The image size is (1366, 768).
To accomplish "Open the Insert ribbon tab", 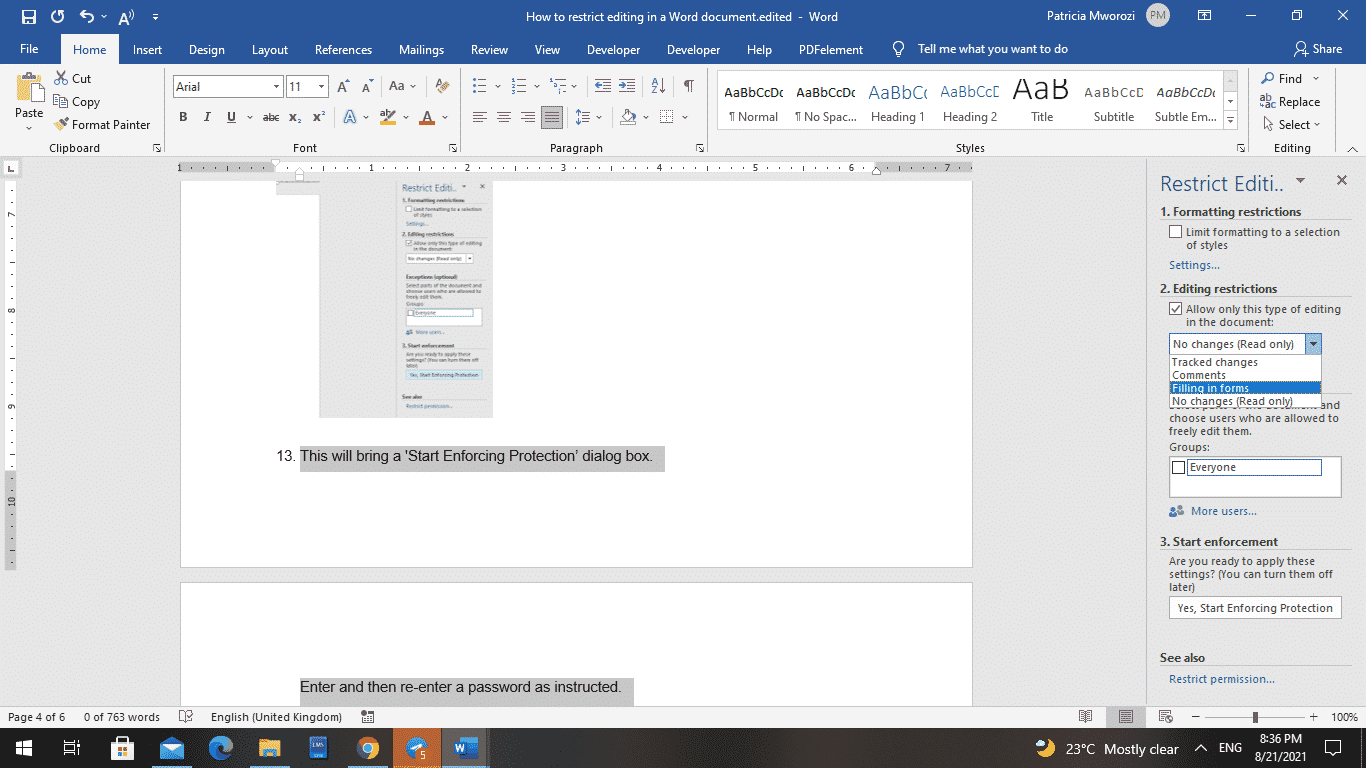I will [147, 48].
